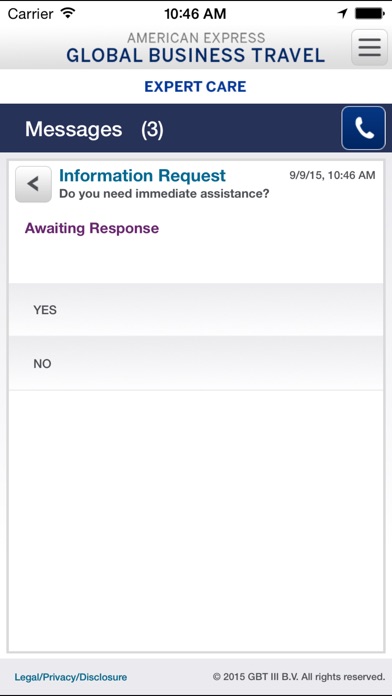The height and width of the screenshot is (696, 392).
Task: Tap the Information Request title
Action: click(x=143, y=176)
